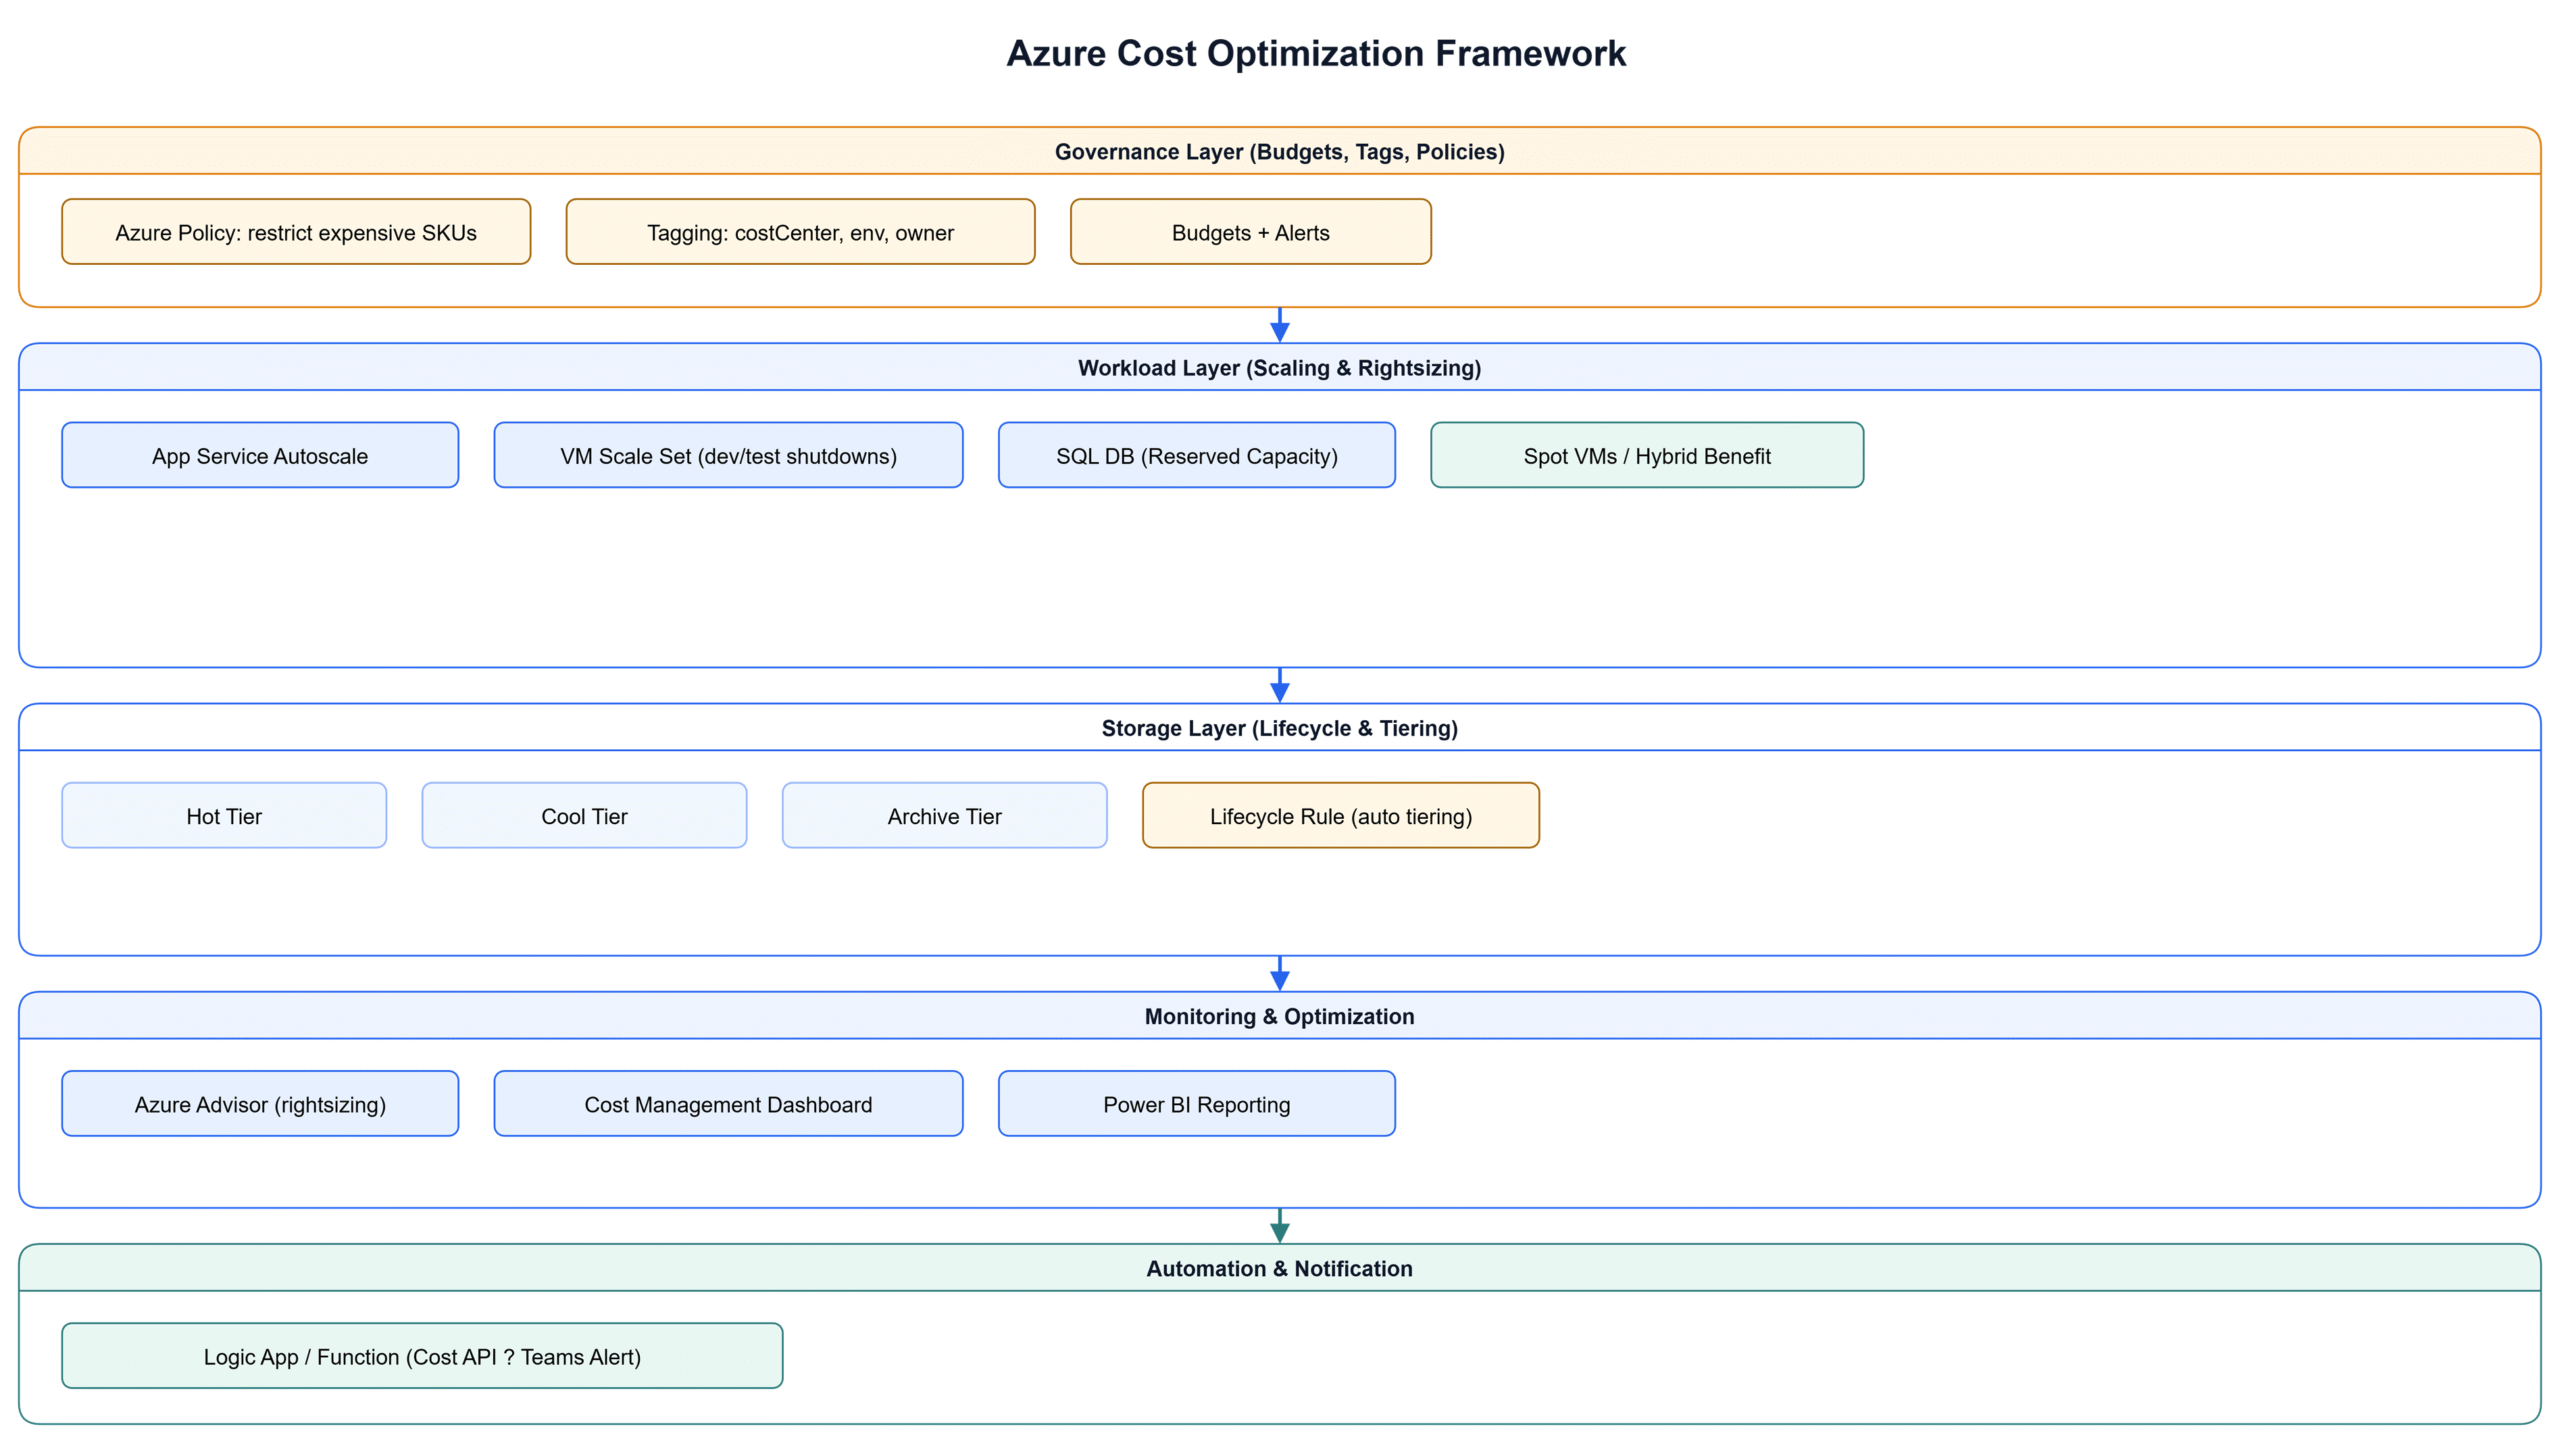Click the Tagging costCenter env owner node
The image size is (2560, 1443).
point(800,232)
